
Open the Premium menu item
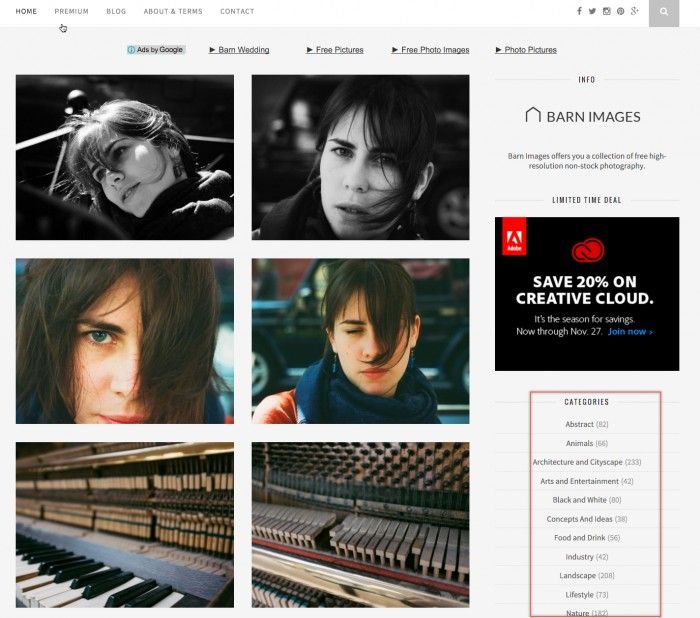click(71, 11)
